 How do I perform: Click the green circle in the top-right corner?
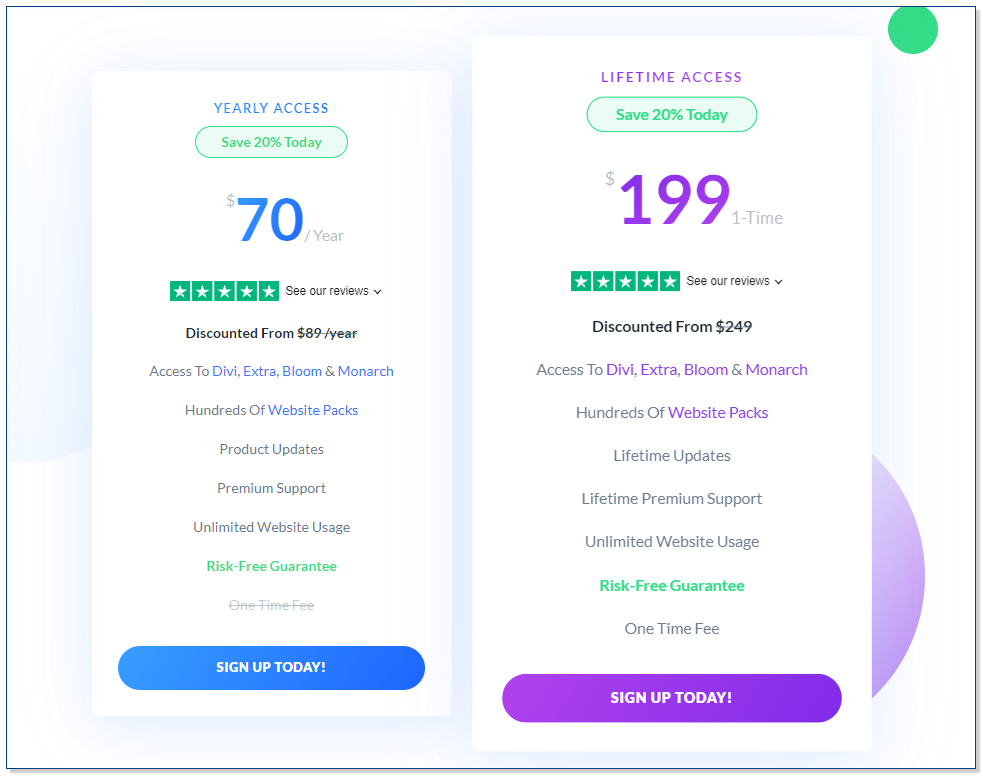[x=911, y=30]
